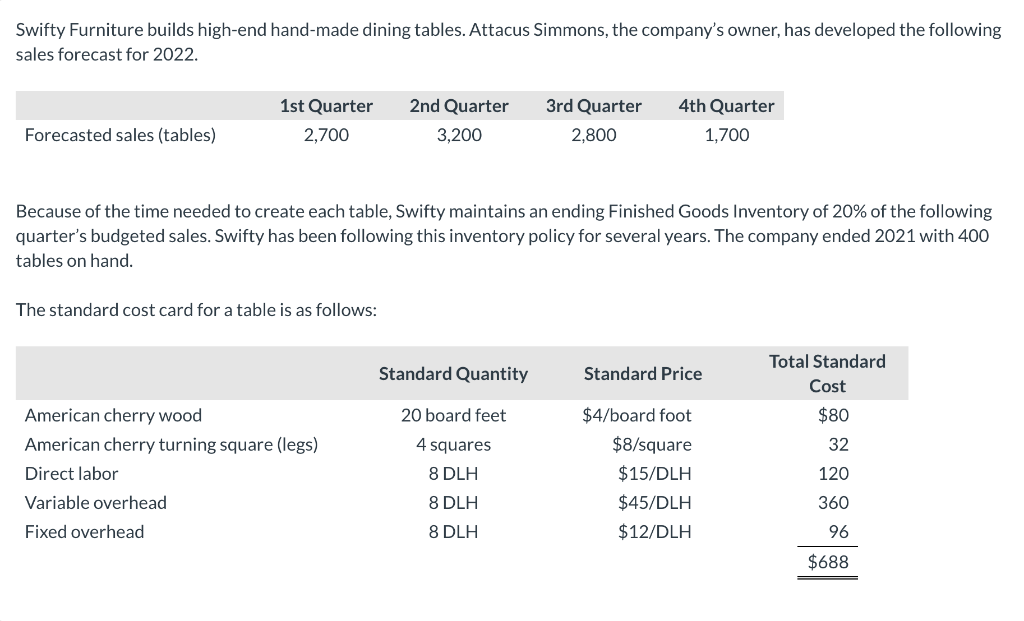Screen dimensions: 1024x621
Task: Select the 4th Quarter column header
Action: (726, 106)
